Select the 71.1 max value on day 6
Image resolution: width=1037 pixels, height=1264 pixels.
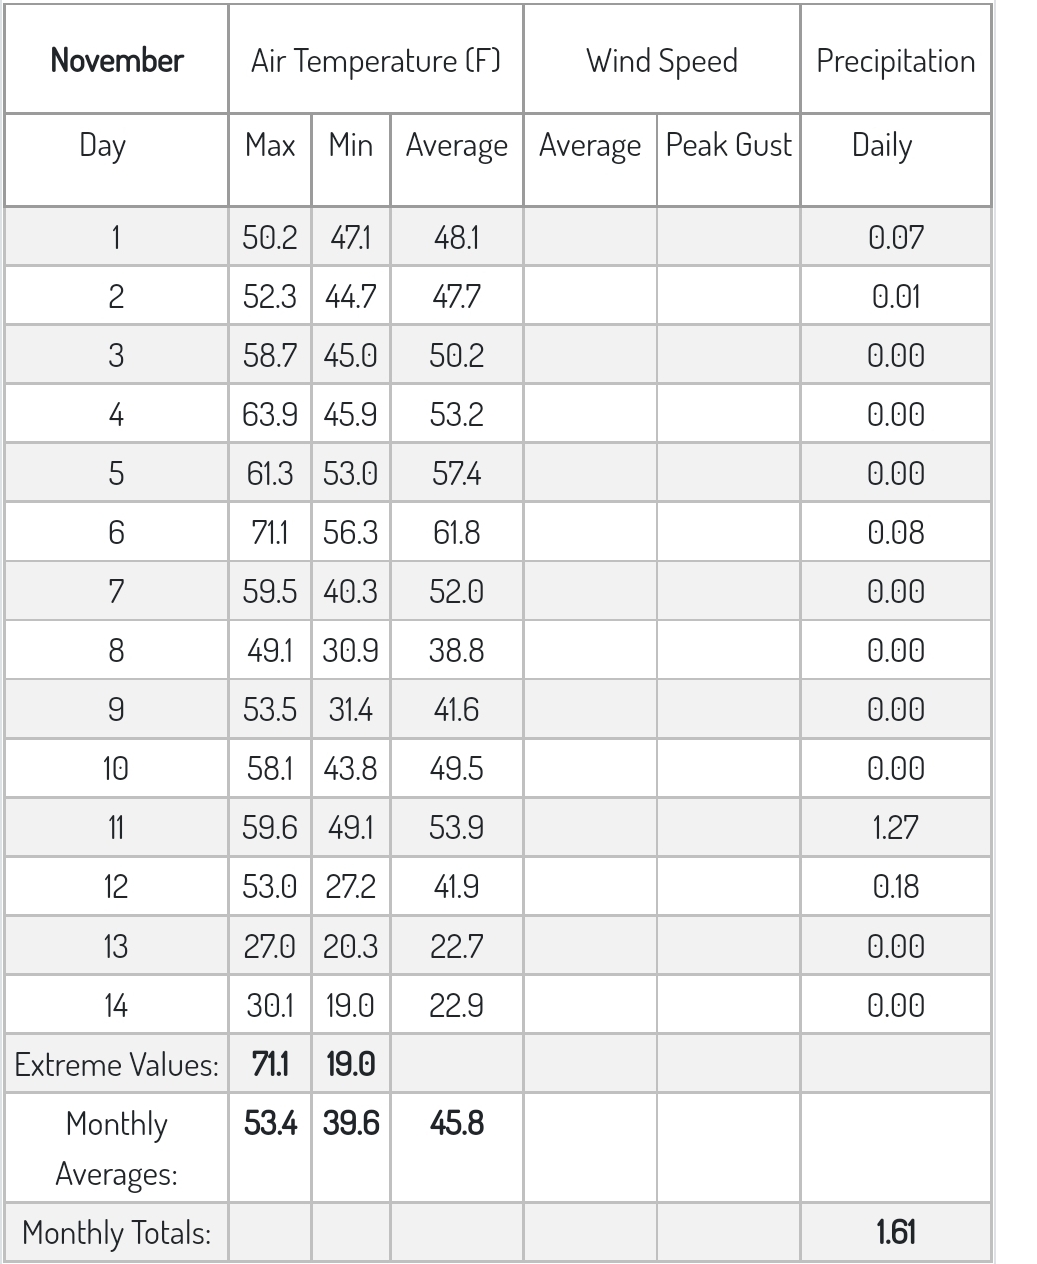coord(270,532)
